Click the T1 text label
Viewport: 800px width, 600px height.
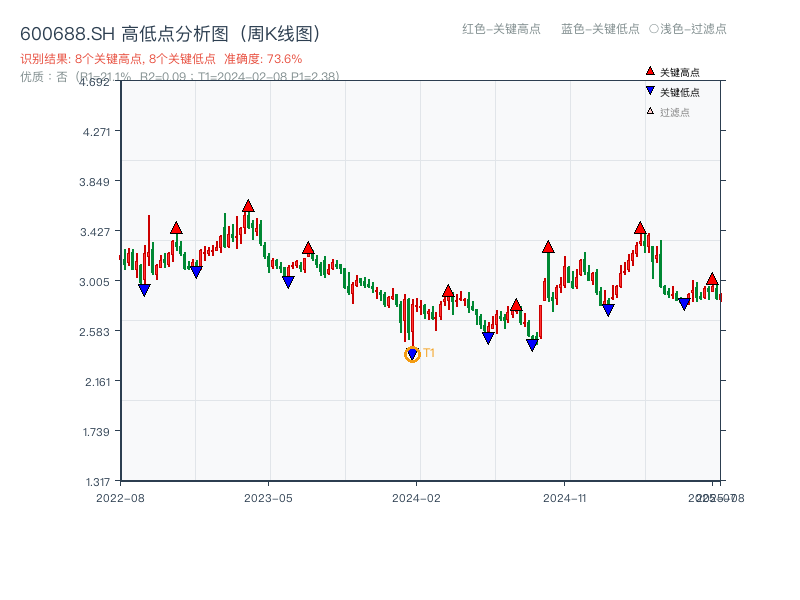click(429, 353)
